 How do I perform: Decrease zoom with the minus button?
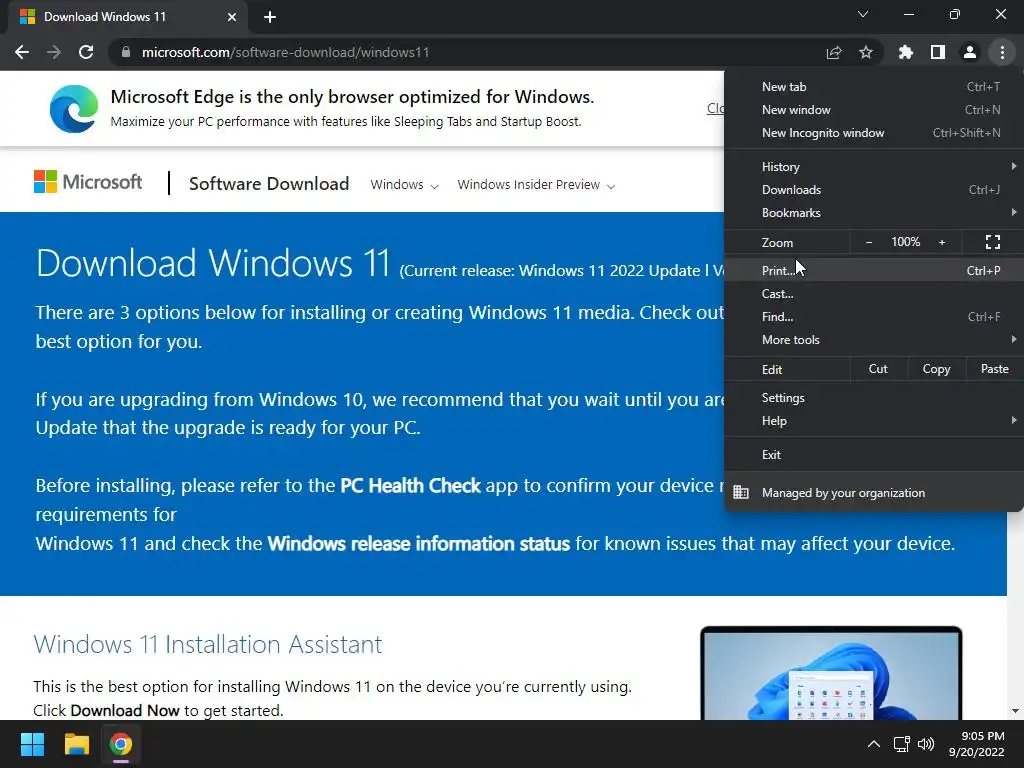click(869, 242)
